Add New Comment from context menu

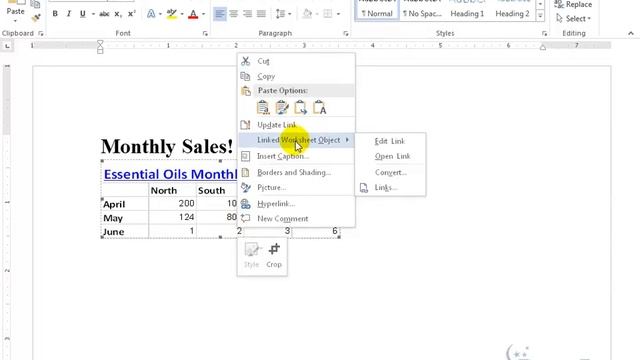pyautogui.click(x=296, y=219)
